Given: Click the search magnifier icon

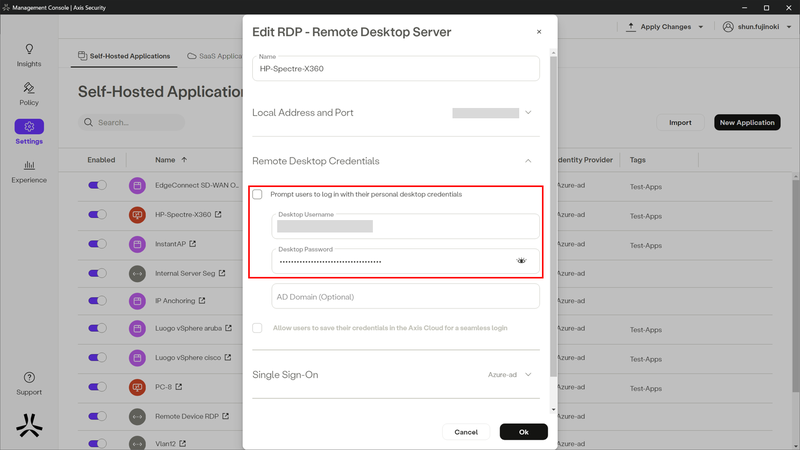Looking at the screenshot, I should (88, 122).
